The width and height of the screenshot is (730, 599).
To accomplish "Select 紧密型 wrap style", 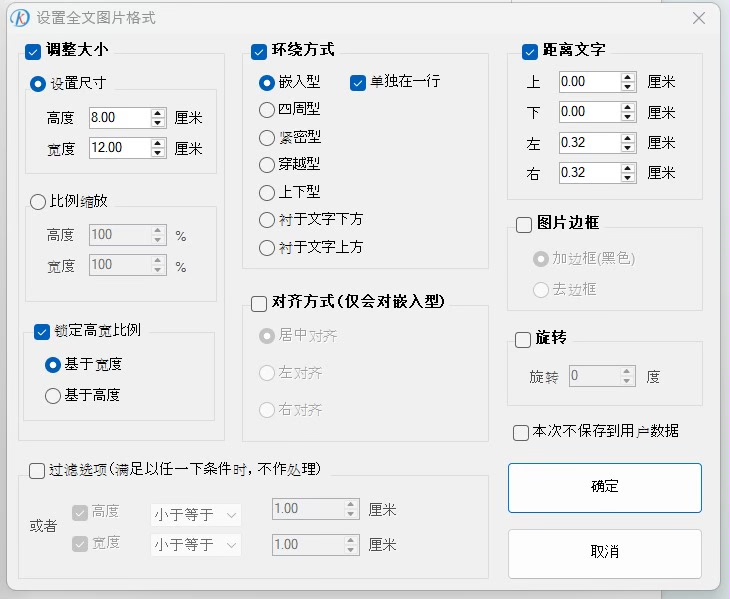I will pyautogui.click(x=267, y=138).
